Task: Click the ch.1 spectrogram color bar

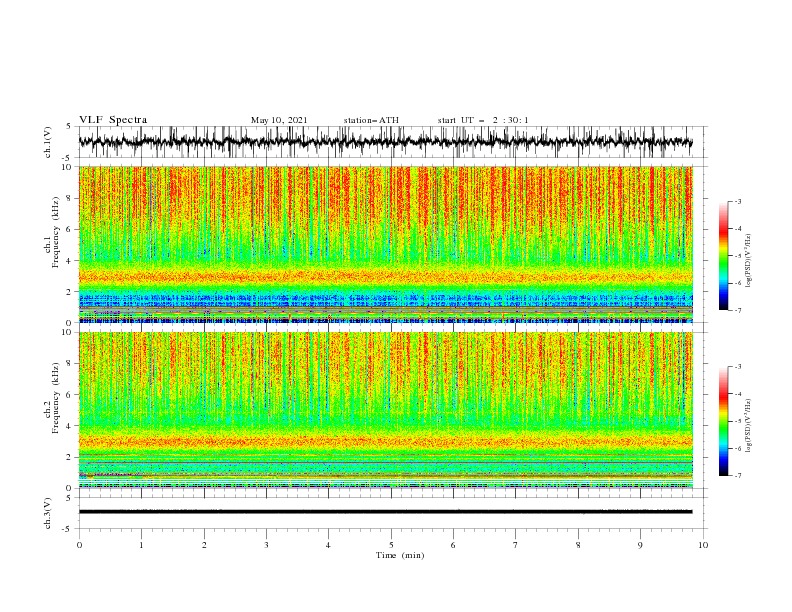Action: (x=723, y=256)
